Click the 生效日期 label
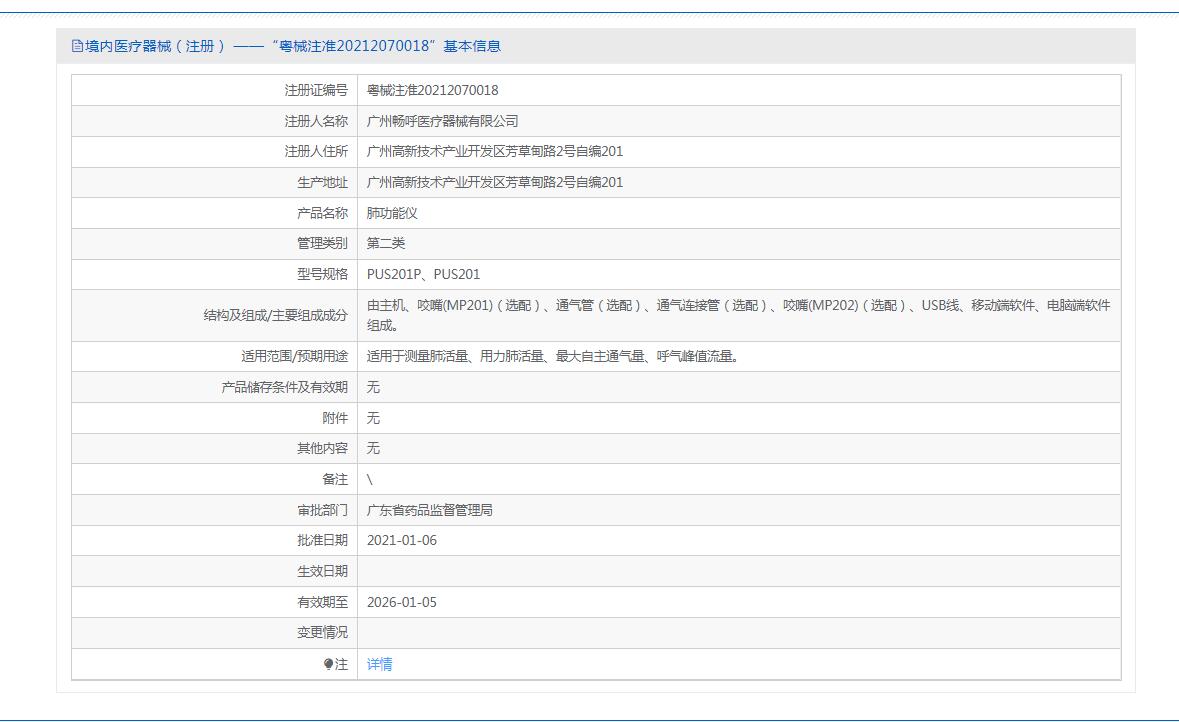Image resolution: width=1179 pixels, height=722 pixels. pyautogui.click(x=323, y=572)
